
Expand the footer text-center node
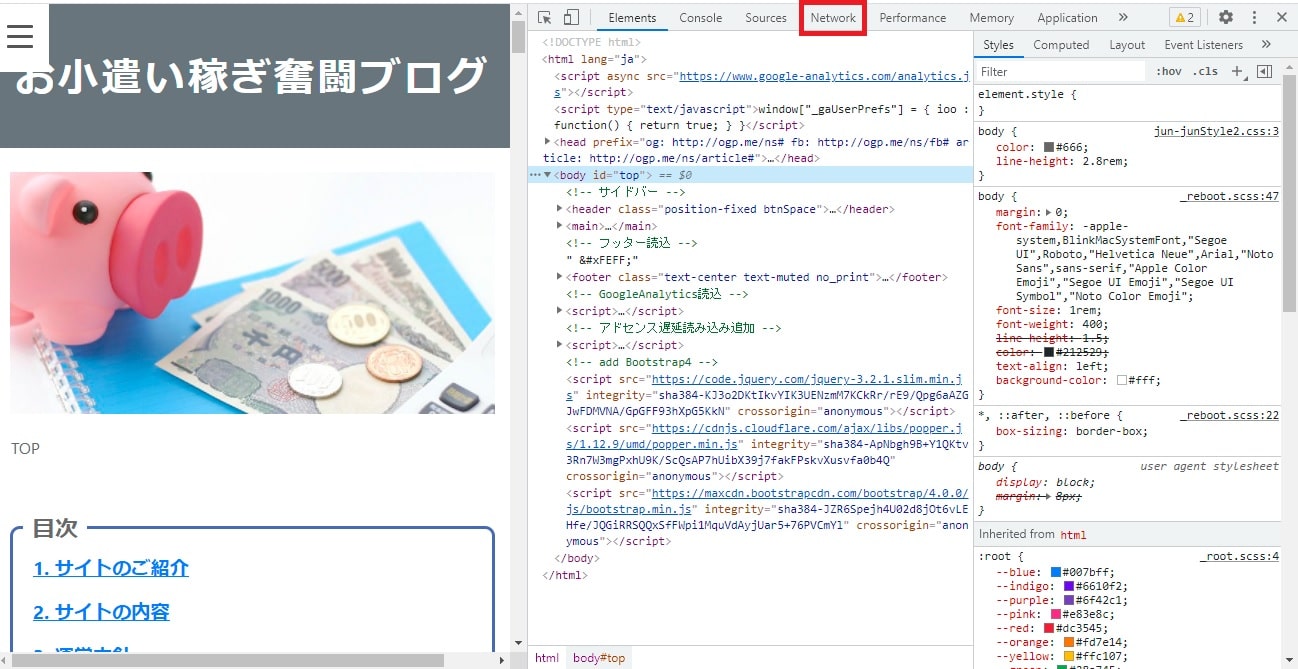(x=559, y=277)
